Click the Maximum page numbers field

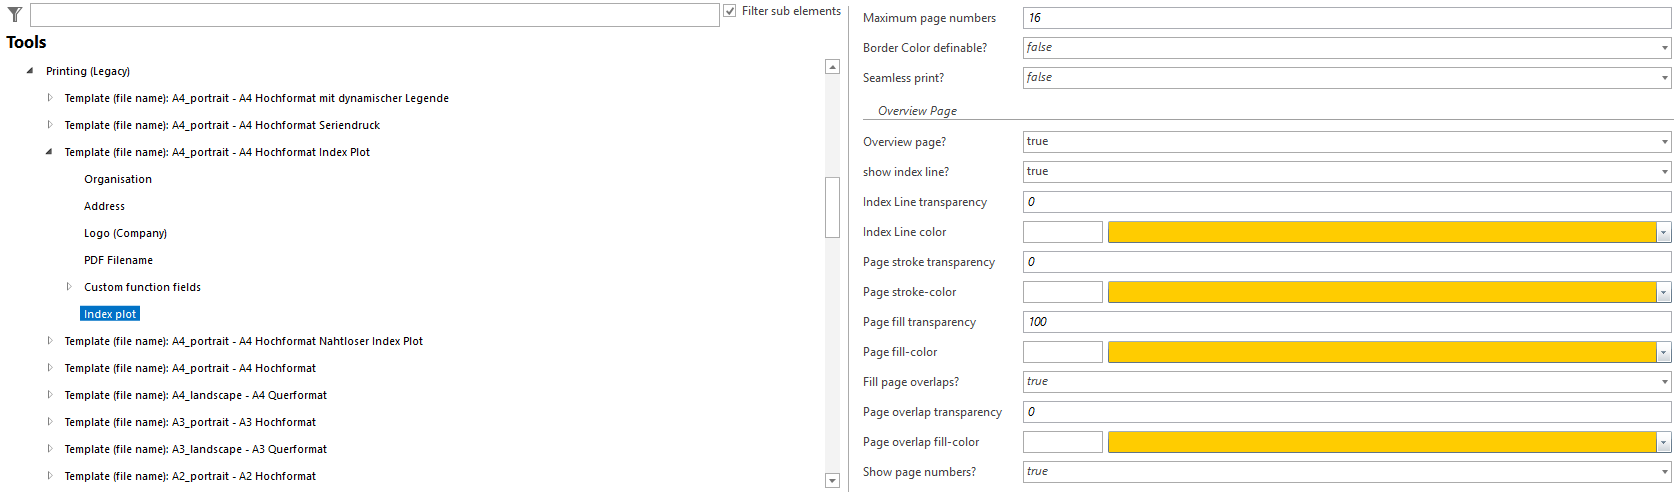coord(1346,18)
